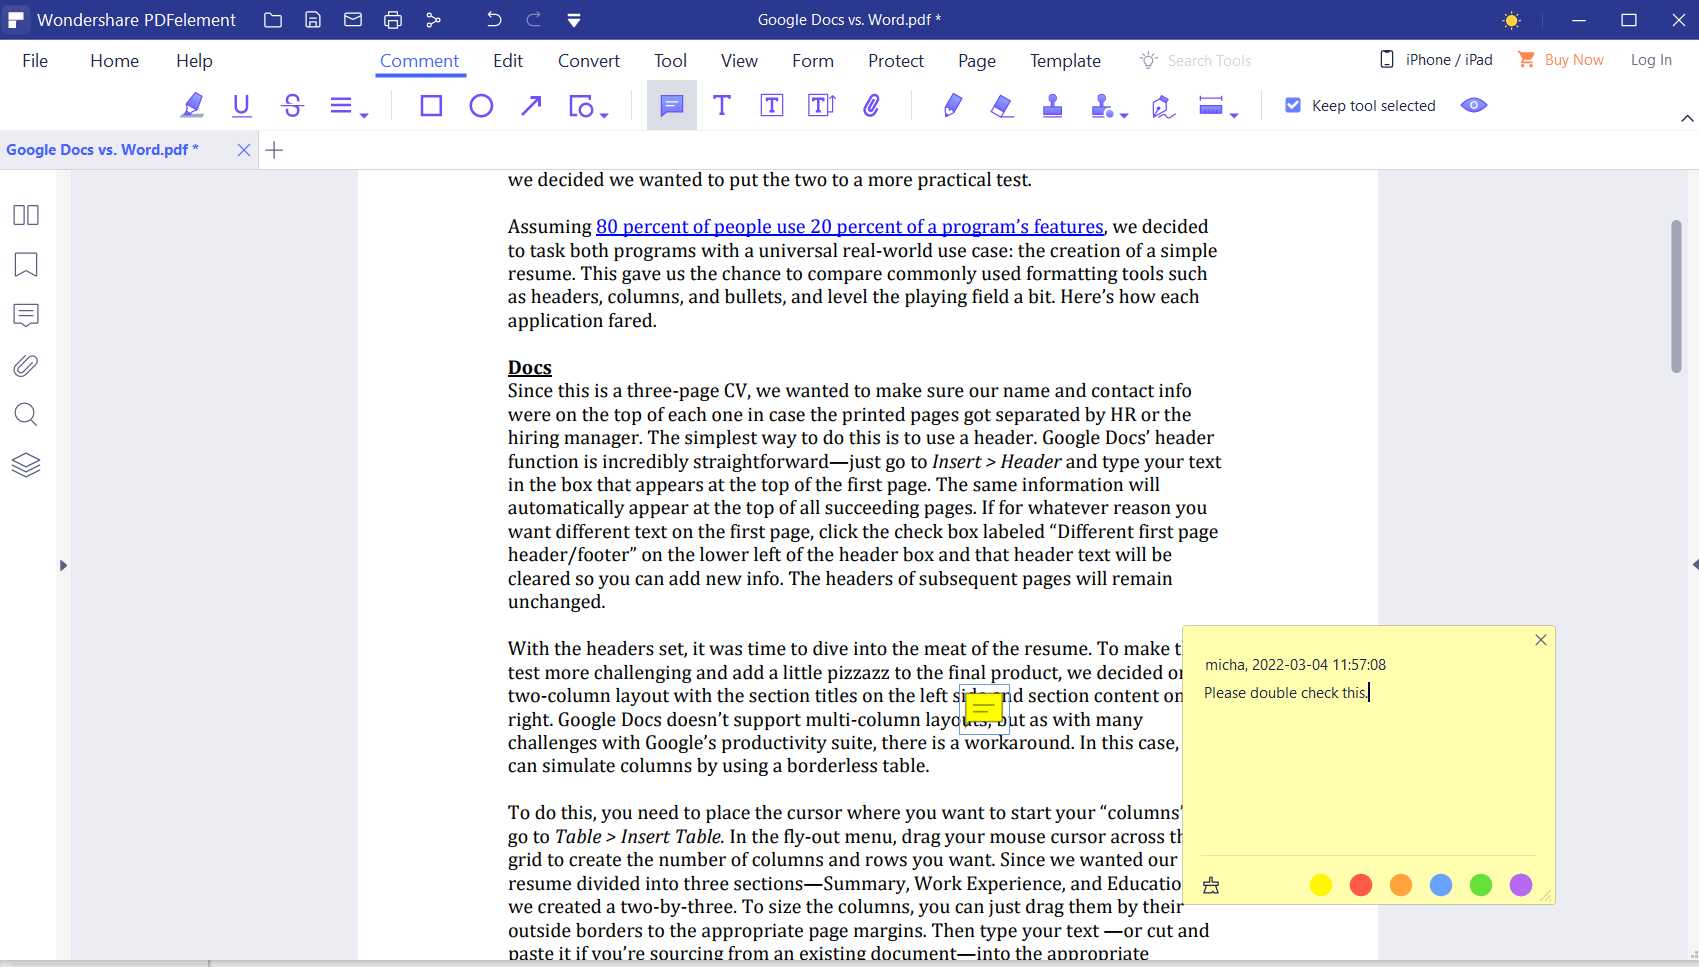
Task: Mark the sticky note with the star toggle
Action: click(x=1211, y=884)
